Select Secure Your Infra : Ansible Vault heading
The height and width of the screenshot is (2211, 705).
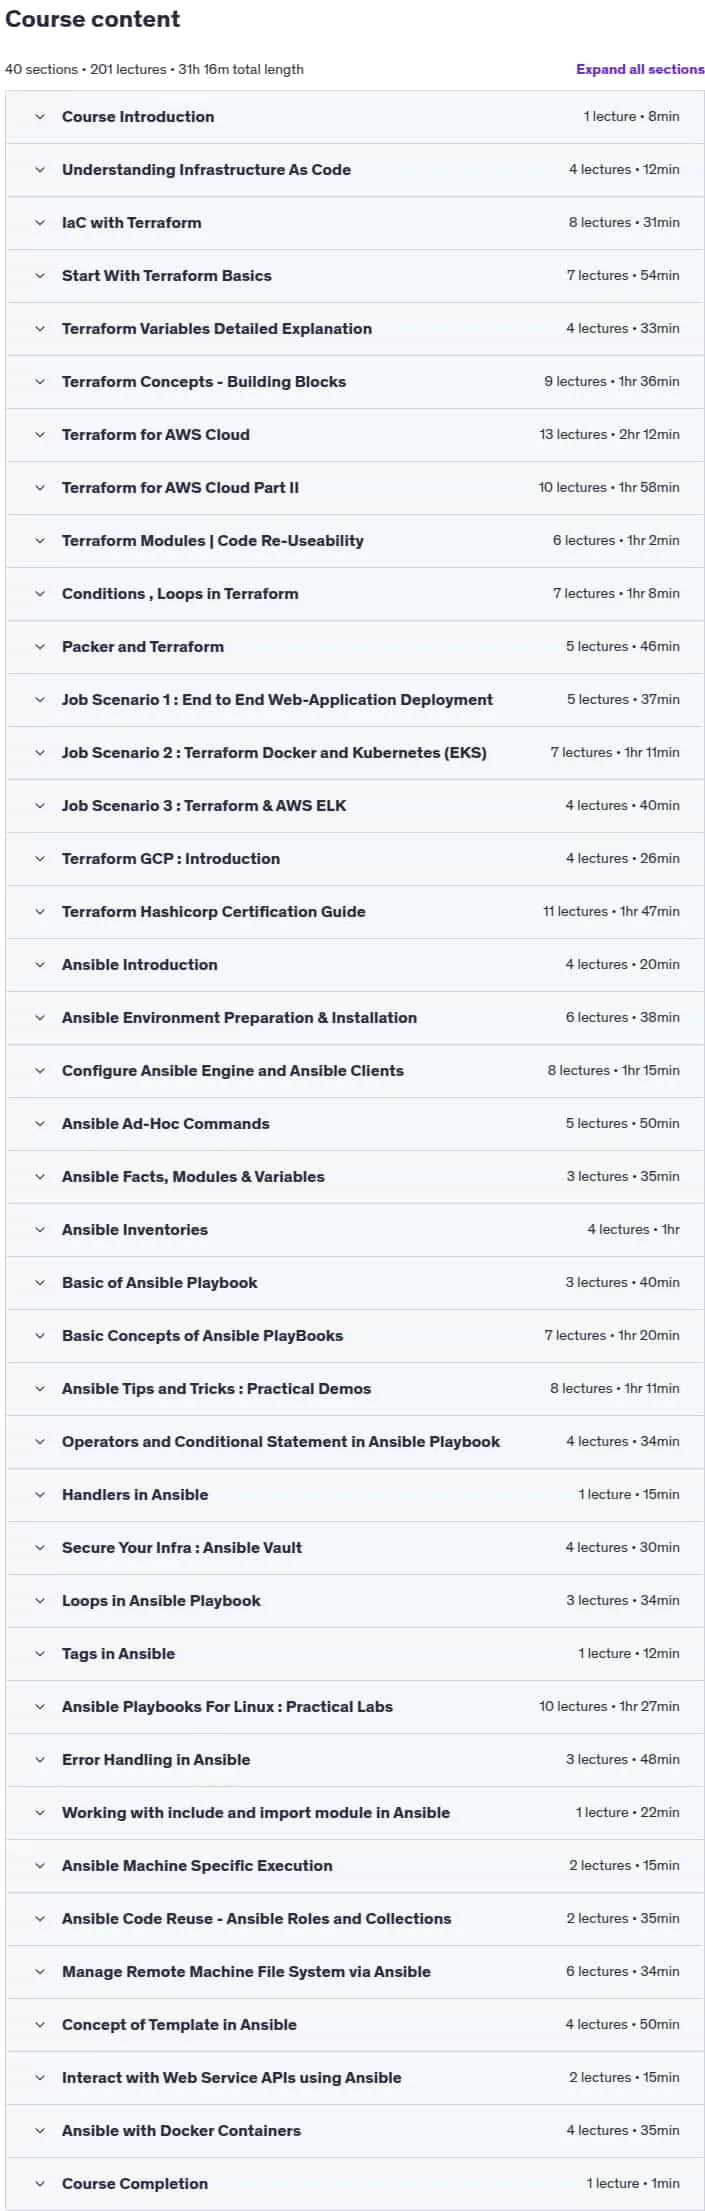click(182, 1548)
